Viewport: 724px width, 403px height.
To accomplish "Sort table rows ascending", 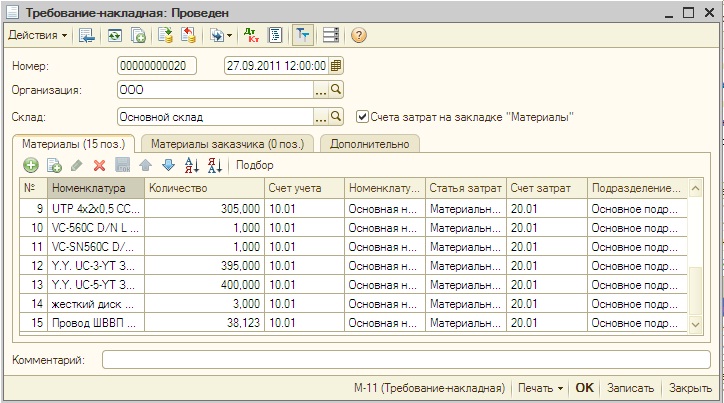I will click(x=193, y=165).
